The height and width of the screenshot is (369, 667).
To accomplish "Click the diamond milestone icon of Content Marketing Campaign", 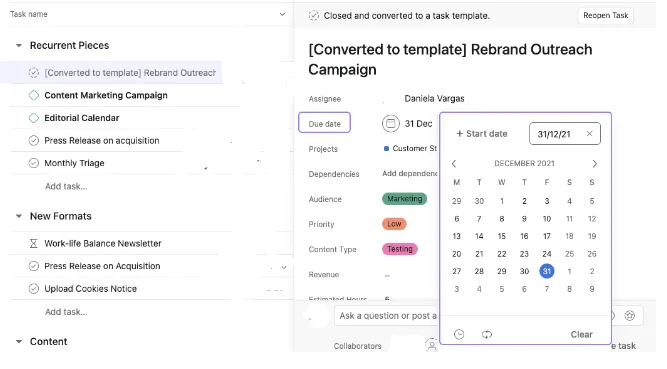I will tap(34, 95).
